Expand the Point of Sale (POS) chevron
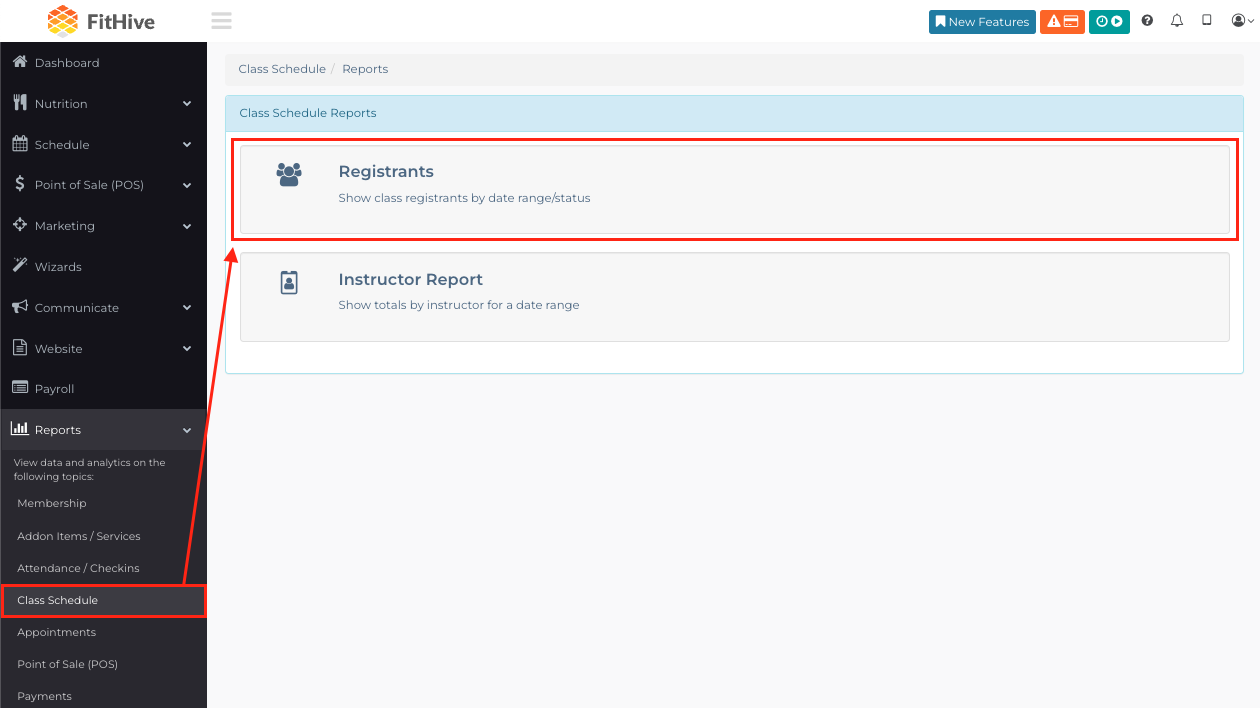 click(x=187, y=185)
